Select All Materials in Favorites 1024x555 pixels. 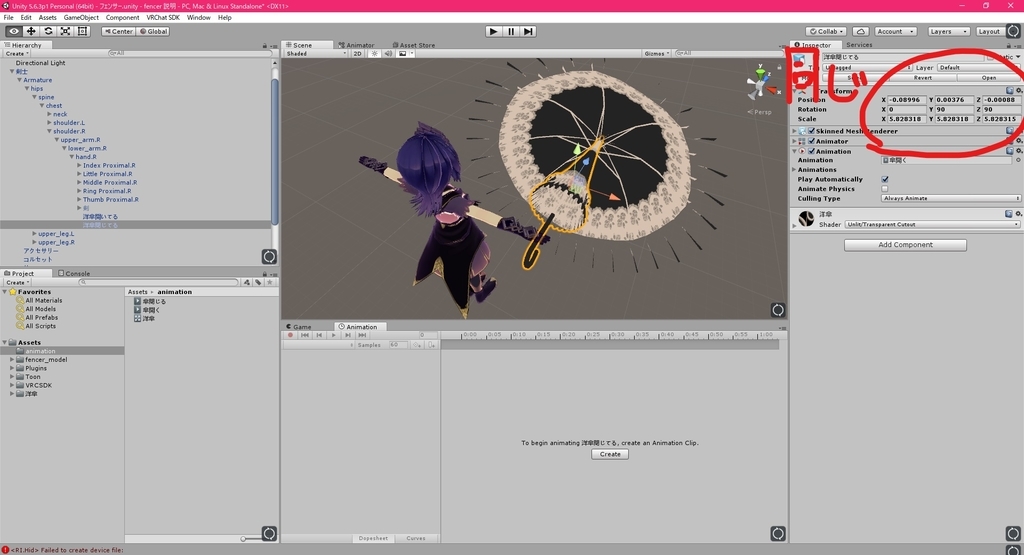pyautogui.click(x=43, y=300)
